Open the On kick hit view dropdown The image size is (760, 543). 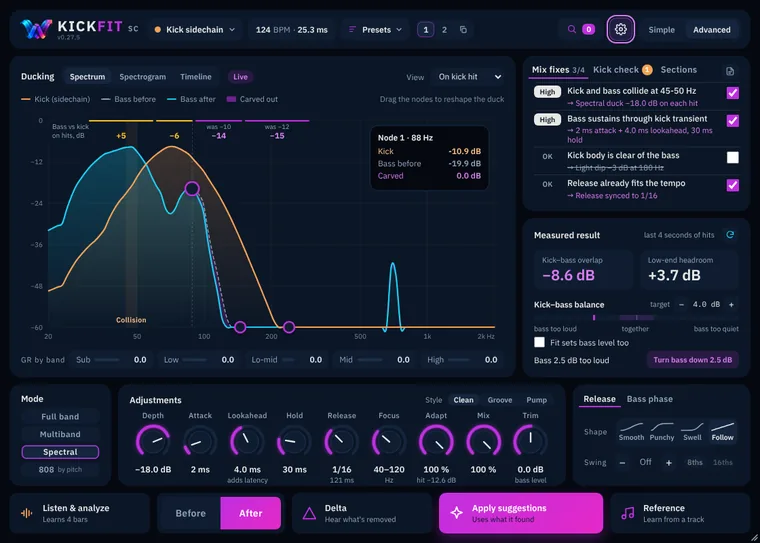point(469,77)
